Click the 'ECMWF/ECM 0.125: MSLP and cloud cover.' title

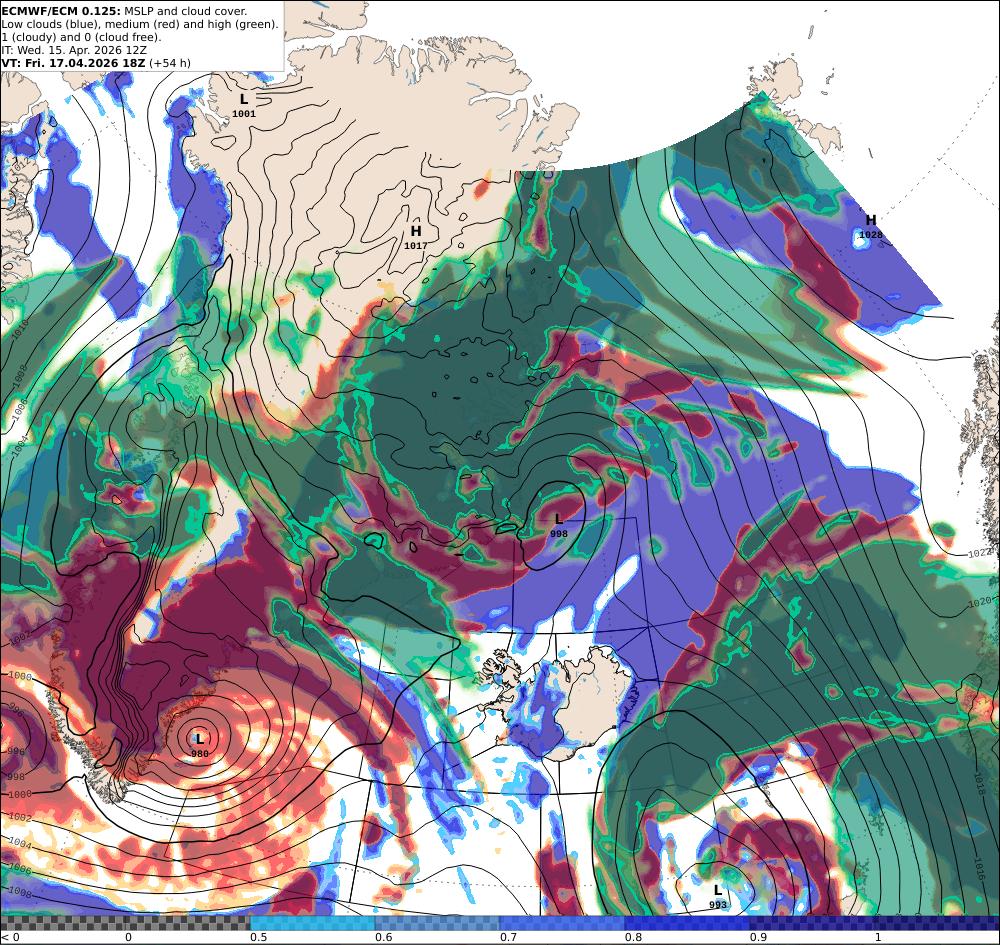pyautogui.click(x=124, y=11)
